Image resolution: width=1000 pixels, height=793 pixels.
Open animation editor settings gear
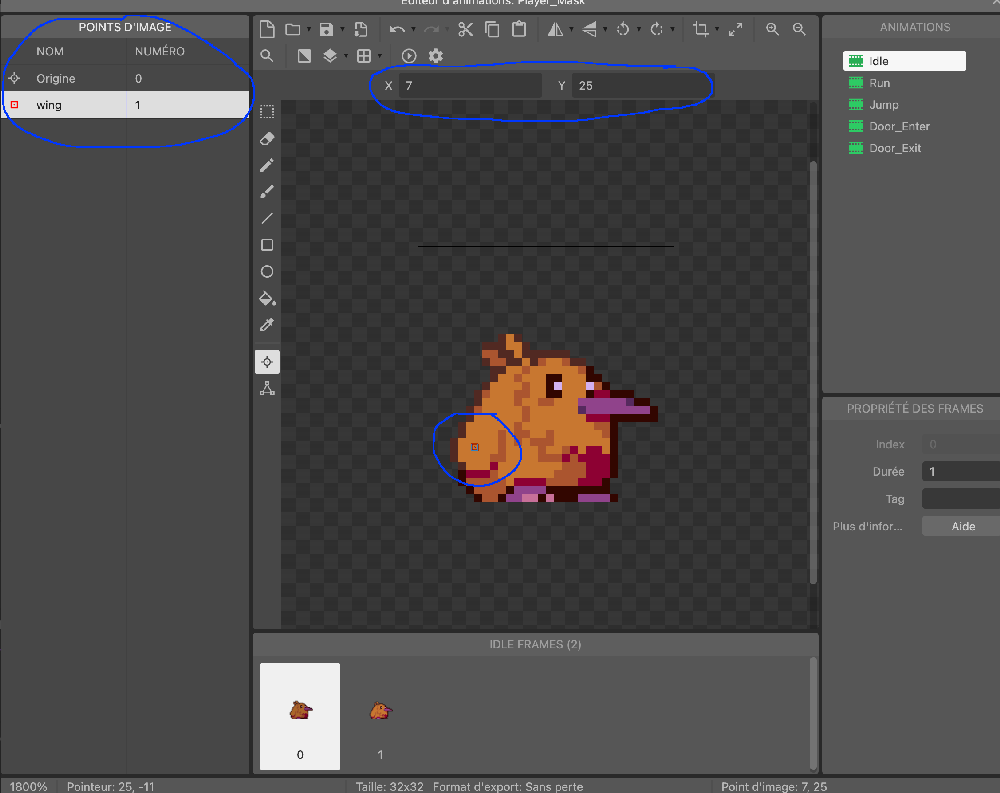click(x=435, y=56)
